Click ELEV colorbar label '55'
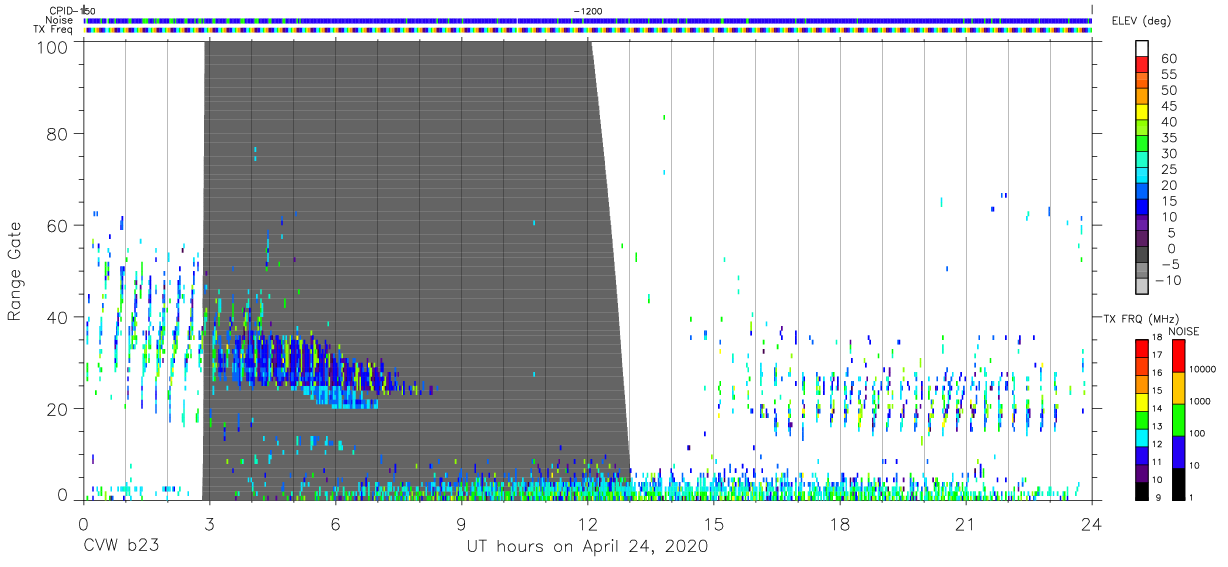The image size is (1228, 567). (x=1169, y=75)
